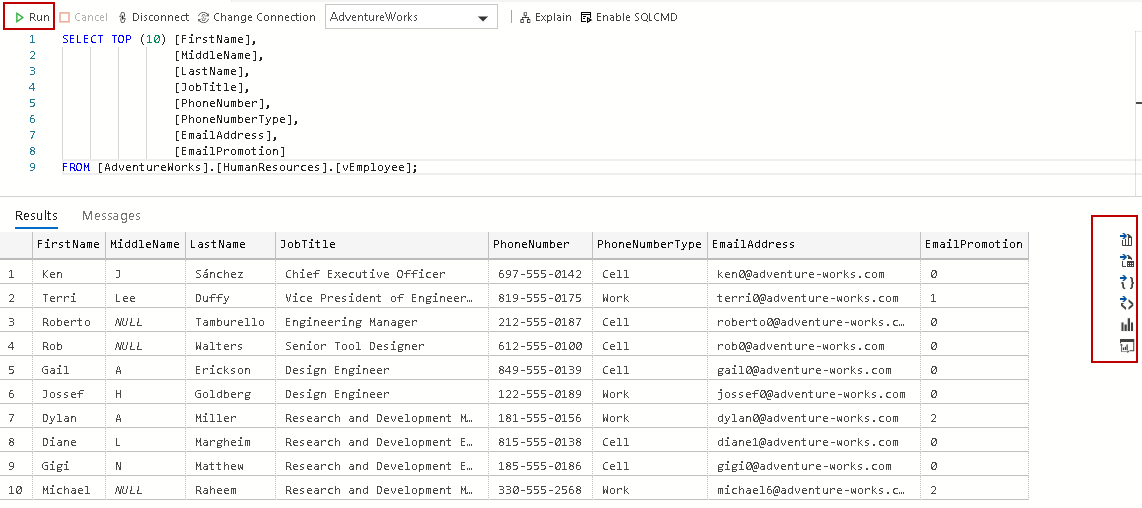Run the query
Screen dimensions: 1142x508
click(32, 17)
